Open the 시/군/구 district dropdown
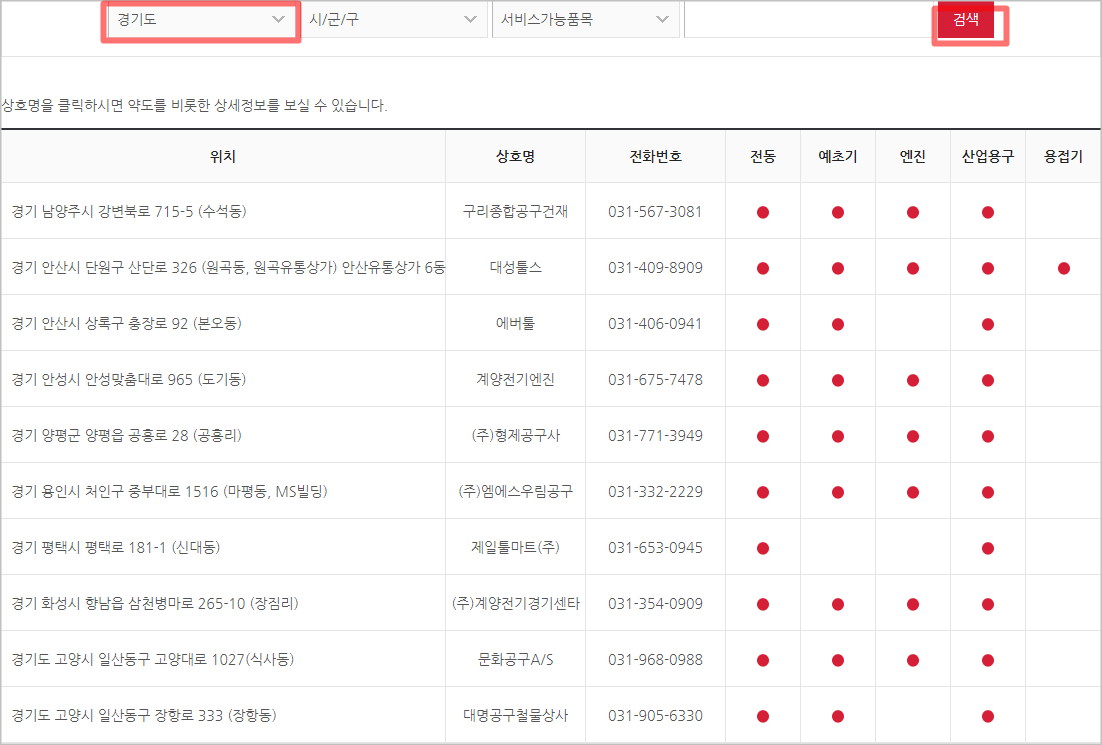The width and height of the screenshot is (1102, 745). [394, 20]
